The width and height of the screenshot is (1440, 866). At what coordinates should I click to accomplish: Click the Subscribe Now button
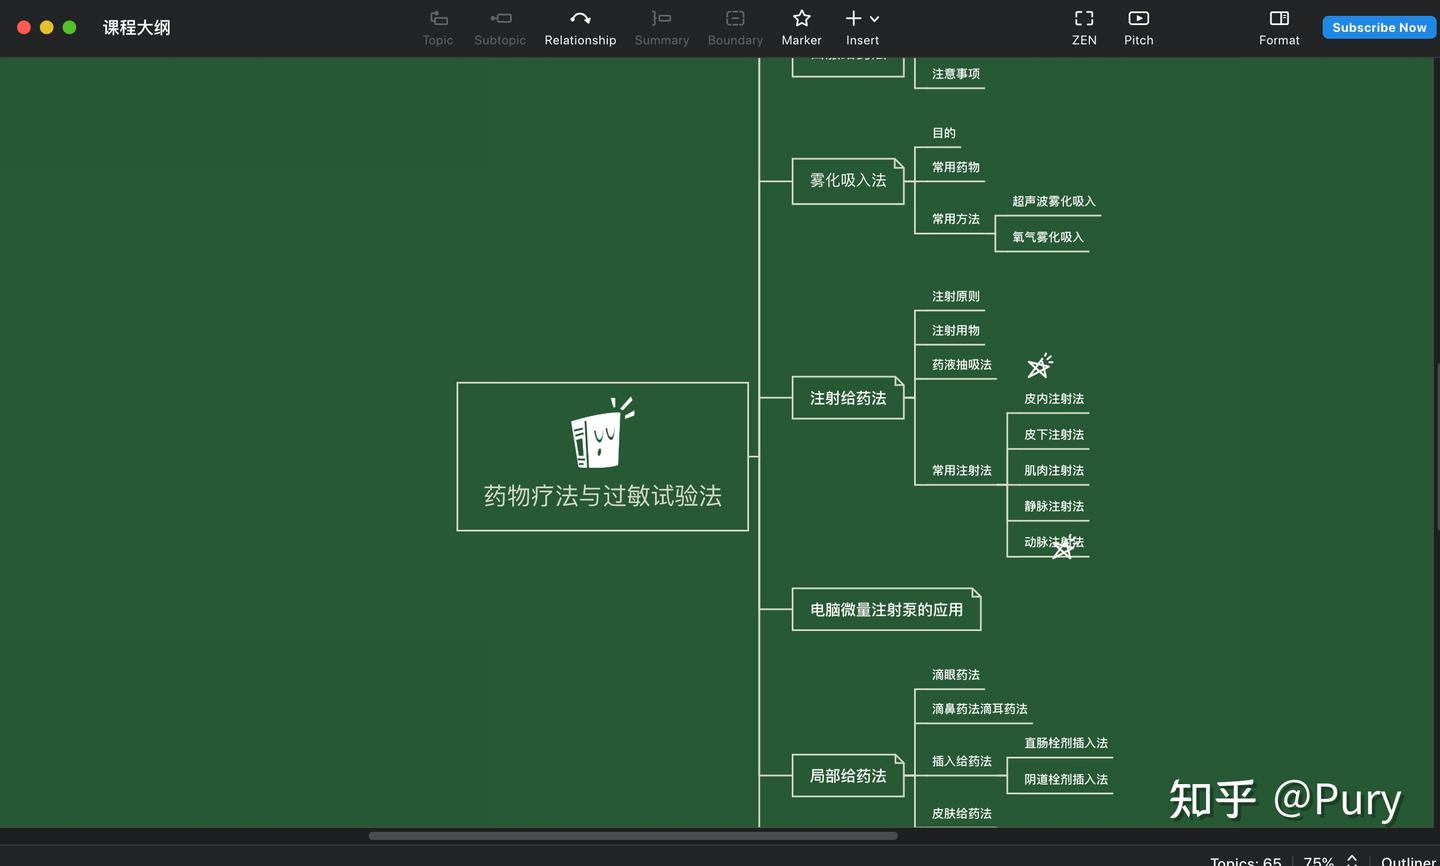(1379, 27)
